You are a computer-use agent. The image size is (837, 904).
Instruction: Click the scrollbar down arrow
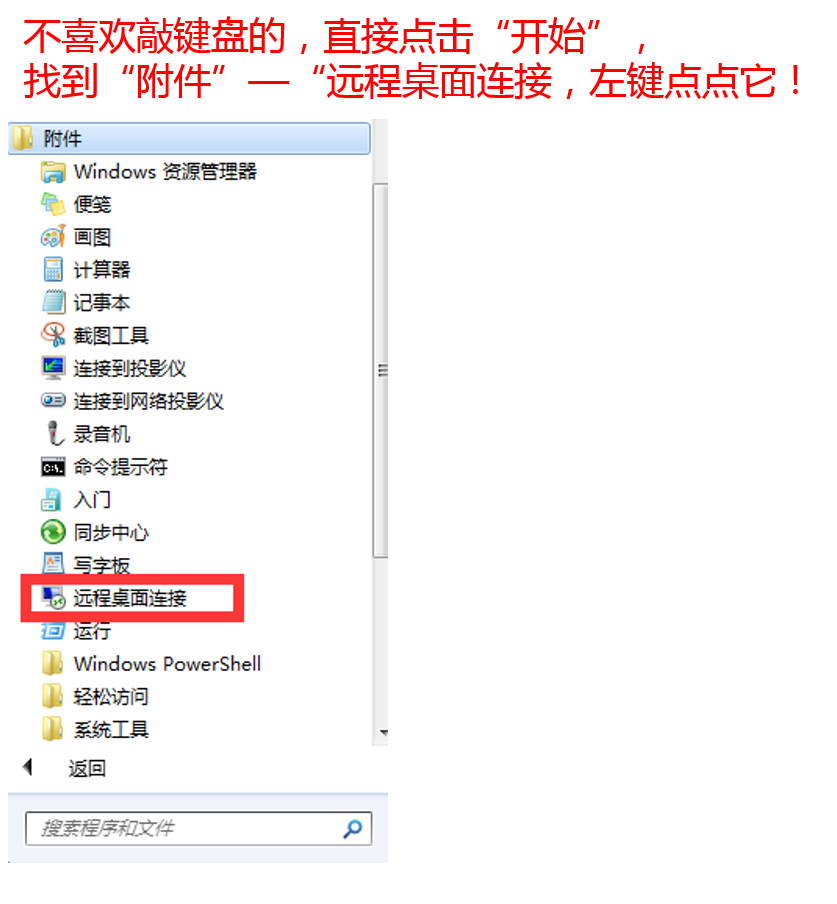click(383, 733)
